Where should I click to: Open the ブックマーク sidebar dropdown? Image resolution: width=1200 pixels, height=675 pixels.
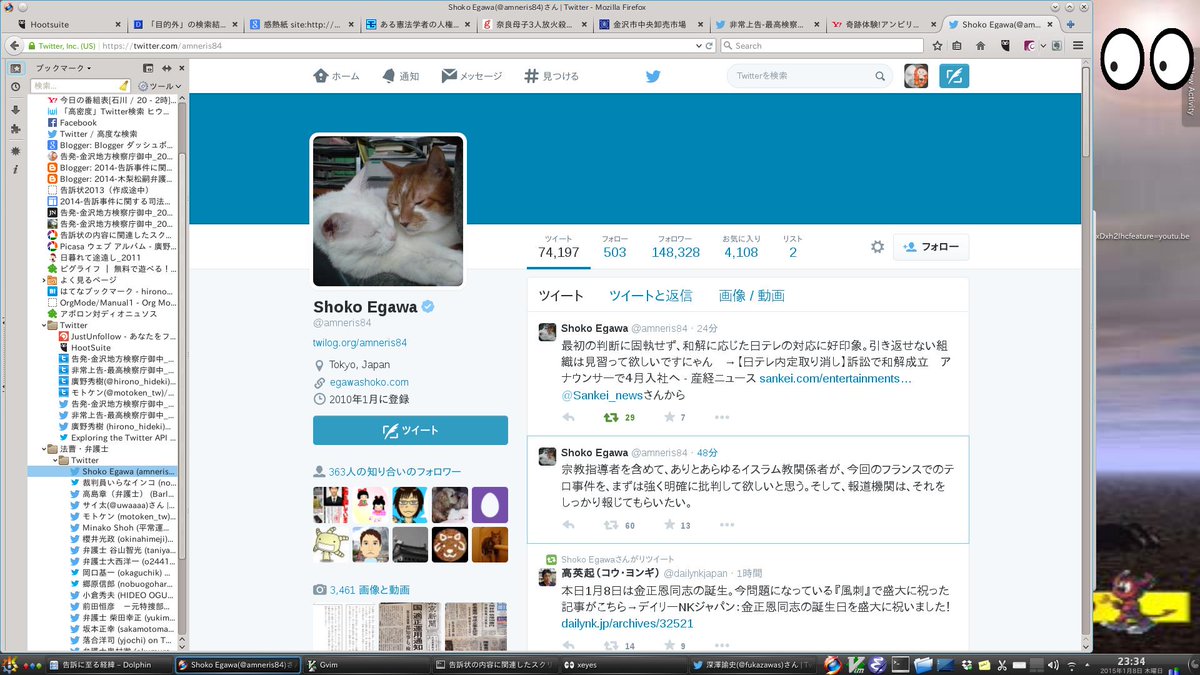[63, 68]
